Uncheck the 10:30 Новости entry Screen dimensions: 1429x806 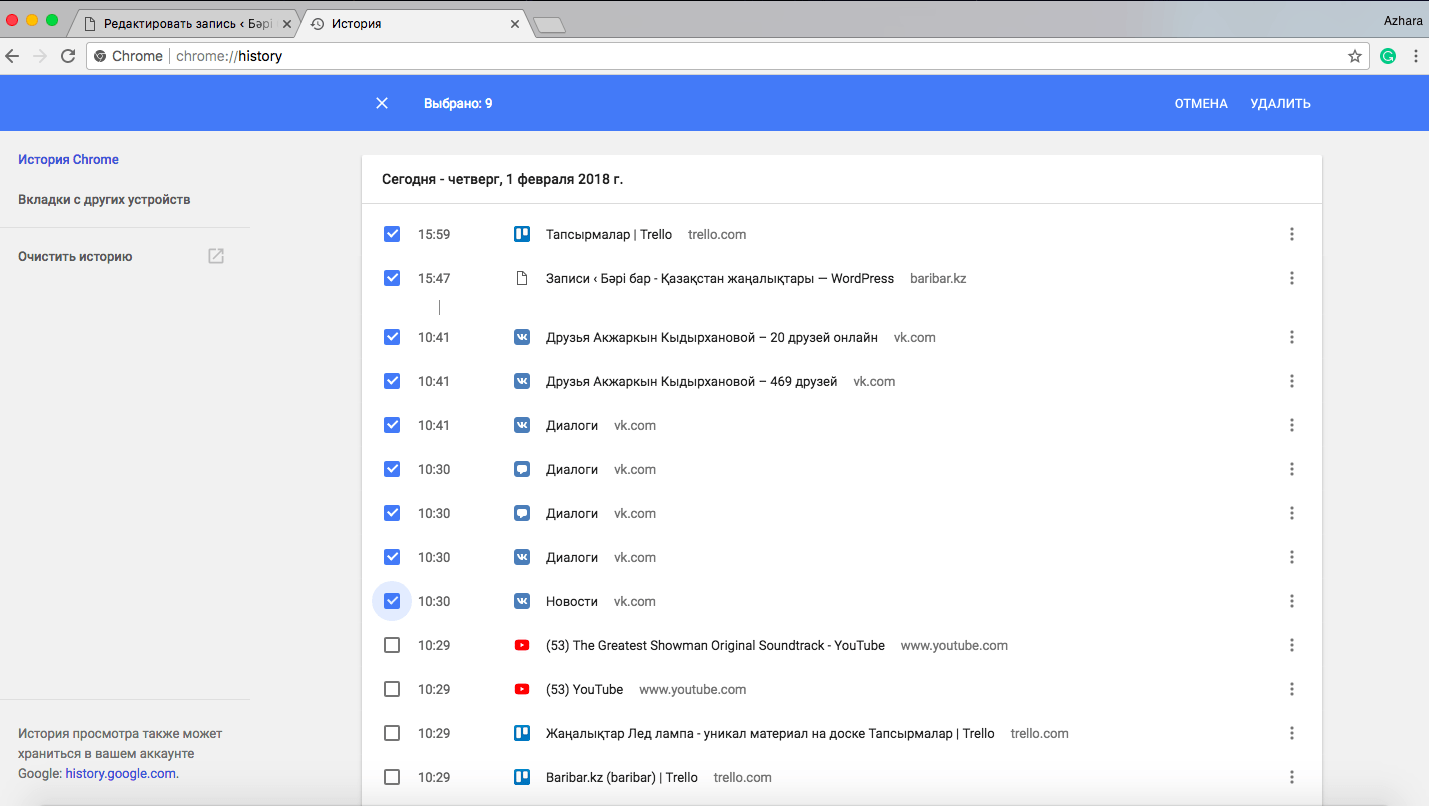[x=392, y=601]
